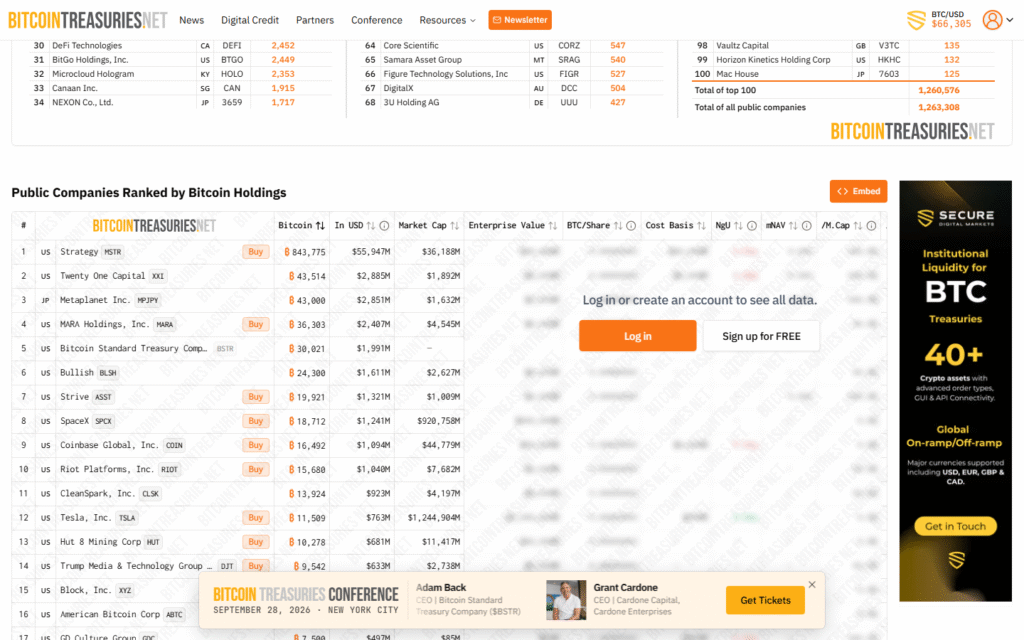Click Buy button for Coinbase Global
Image resolution: width=1024 pixels, height=640 pixels.
click(x=256, y=445)
